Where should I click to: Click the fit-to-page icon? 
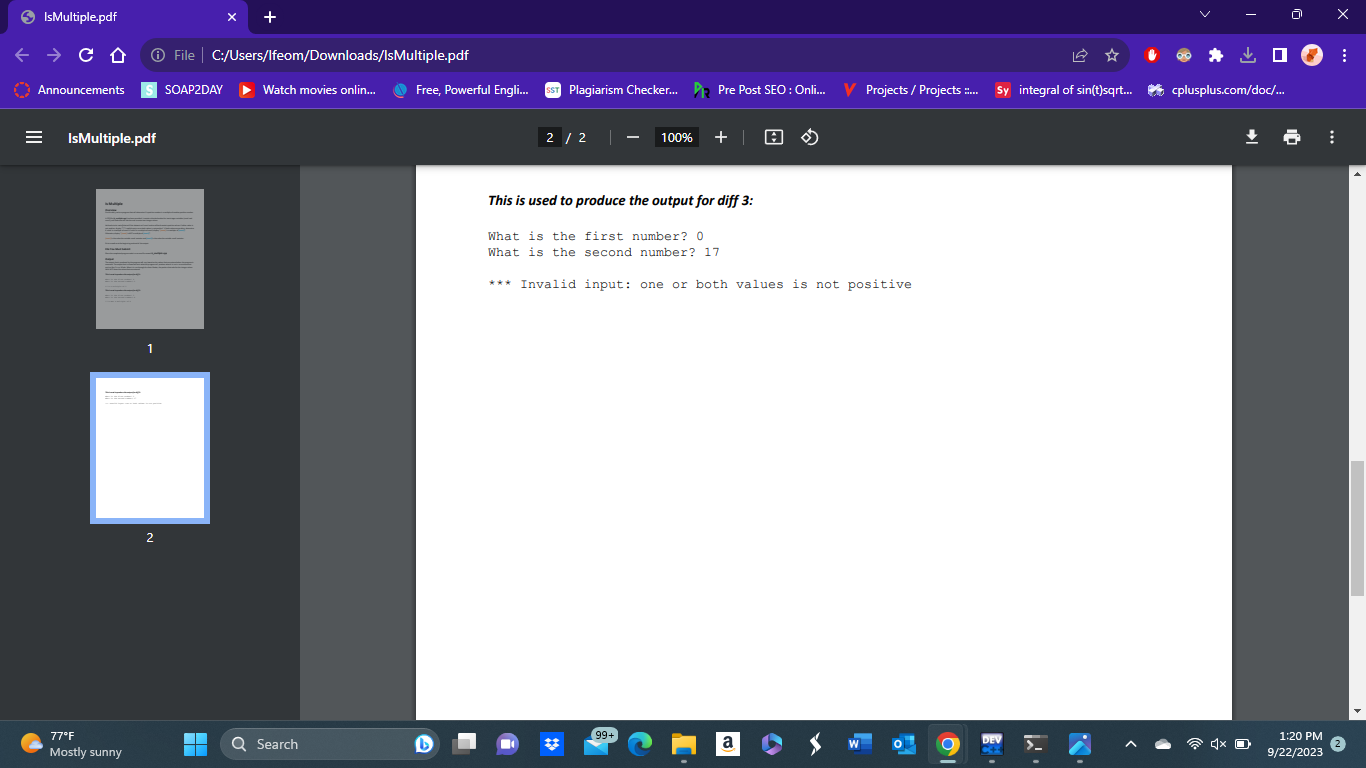(773, 137)
